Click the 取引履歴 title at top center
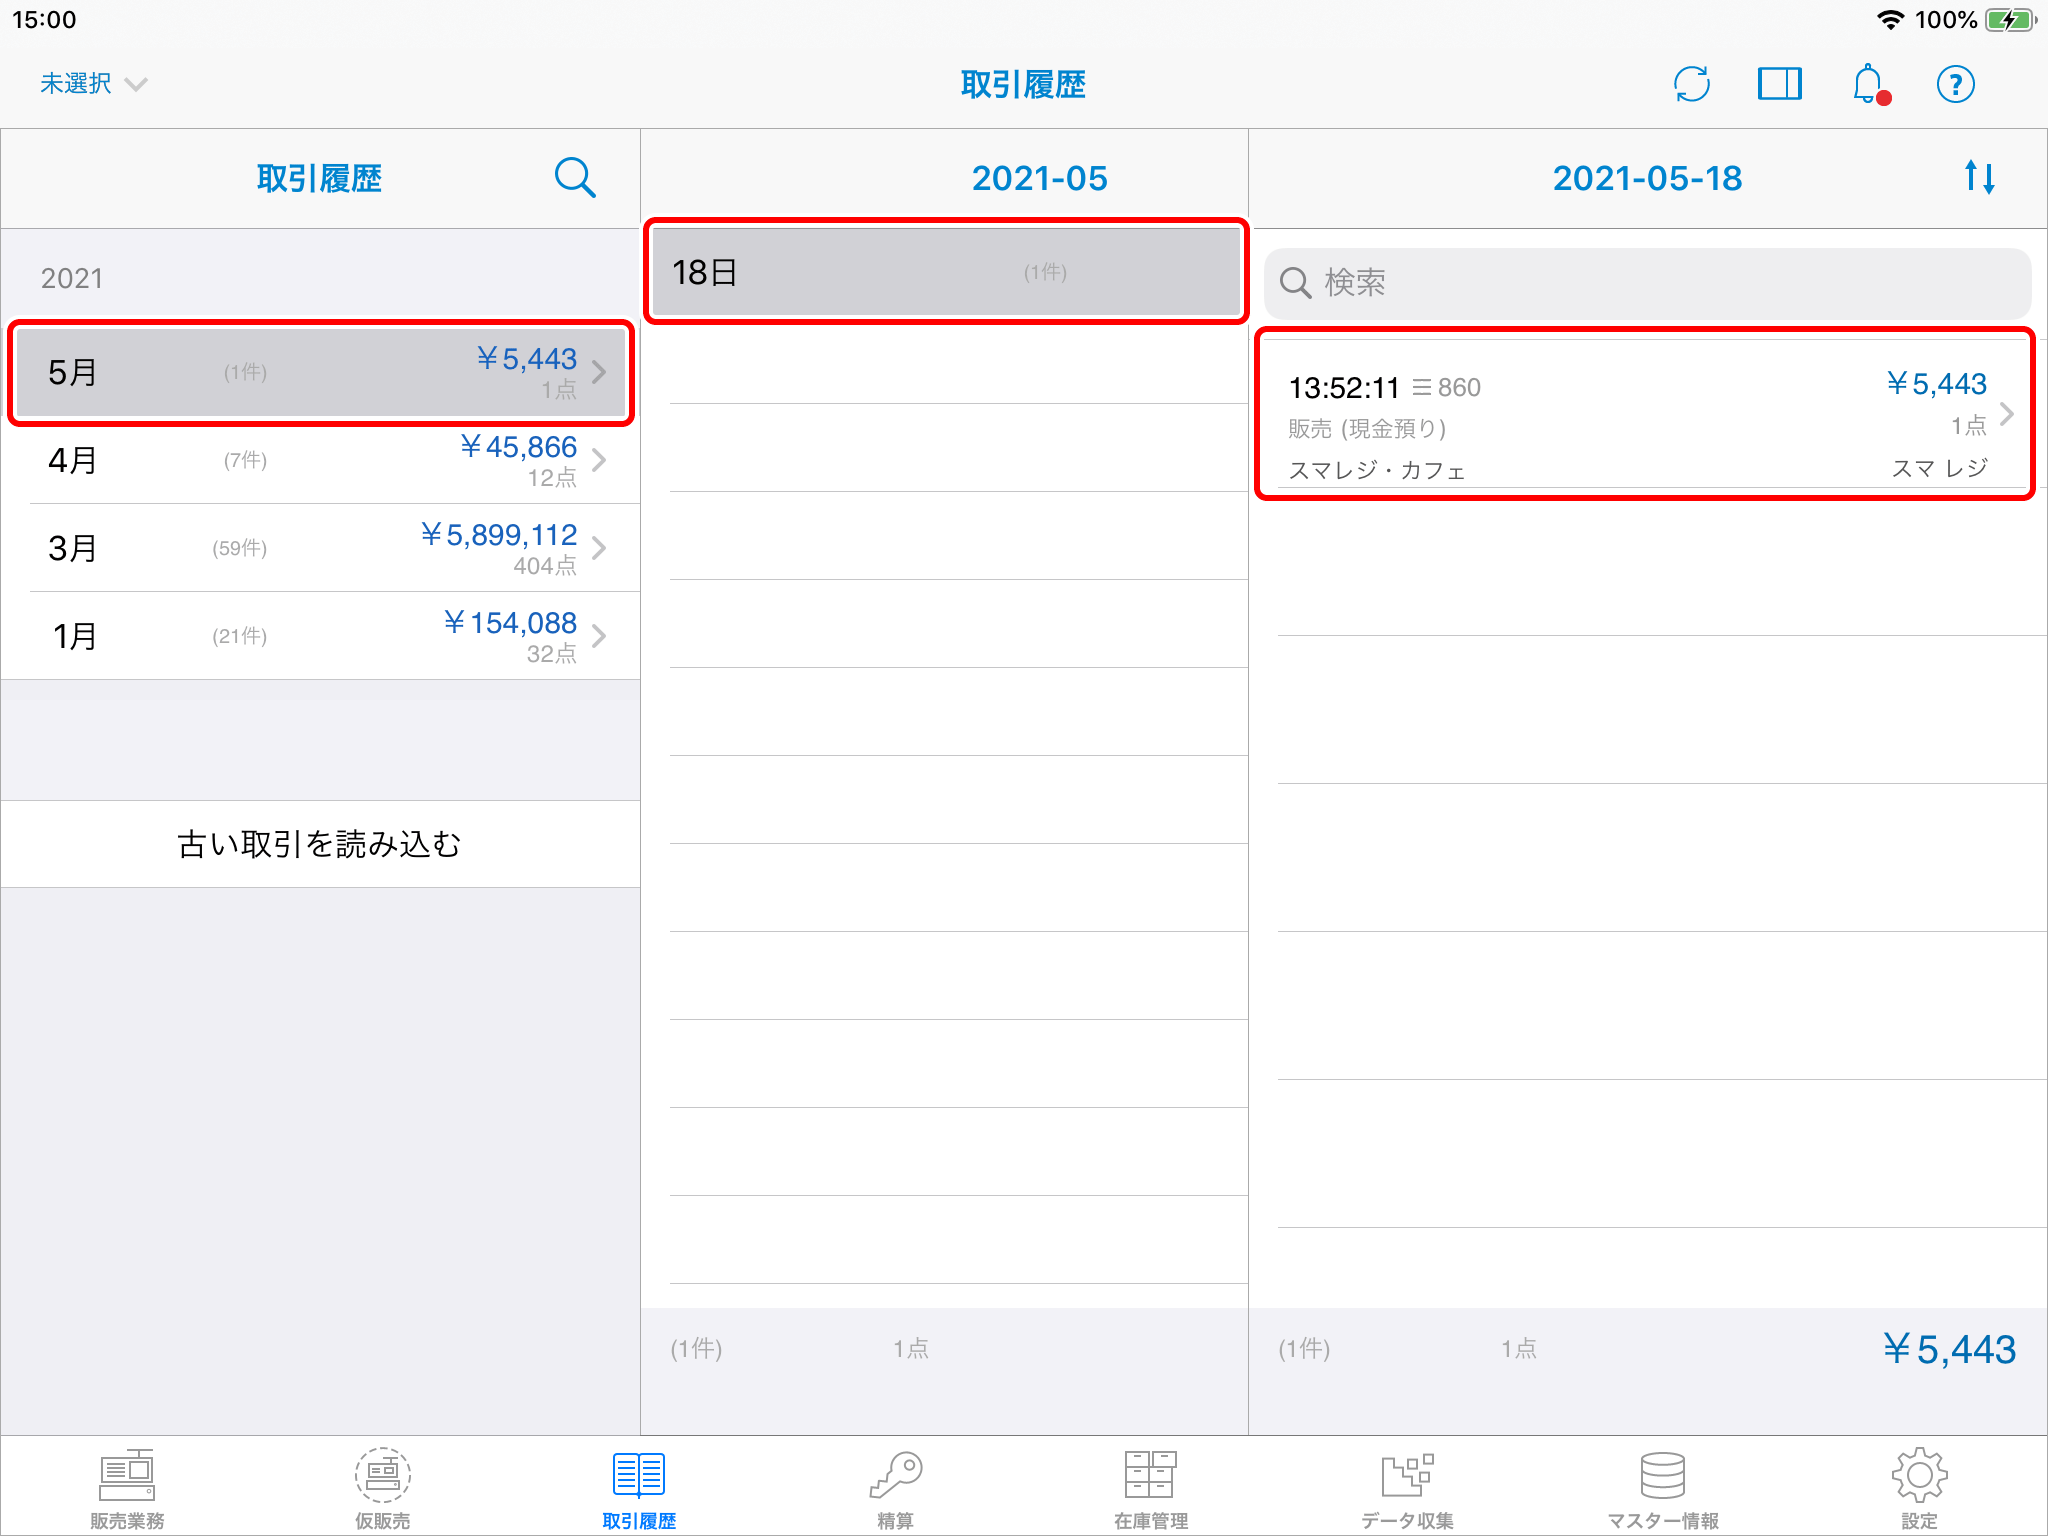 [x=1023, y=84]
